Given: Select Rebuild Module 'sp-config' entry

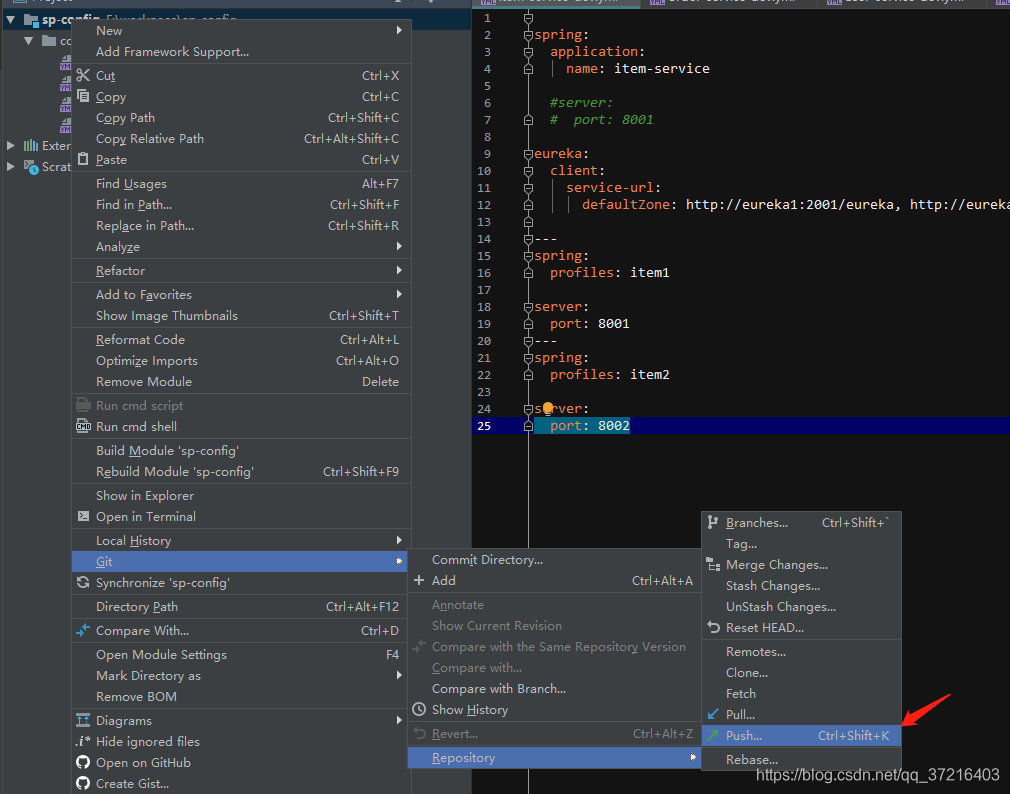Looking at the screenshot, I should click(241, 471).
